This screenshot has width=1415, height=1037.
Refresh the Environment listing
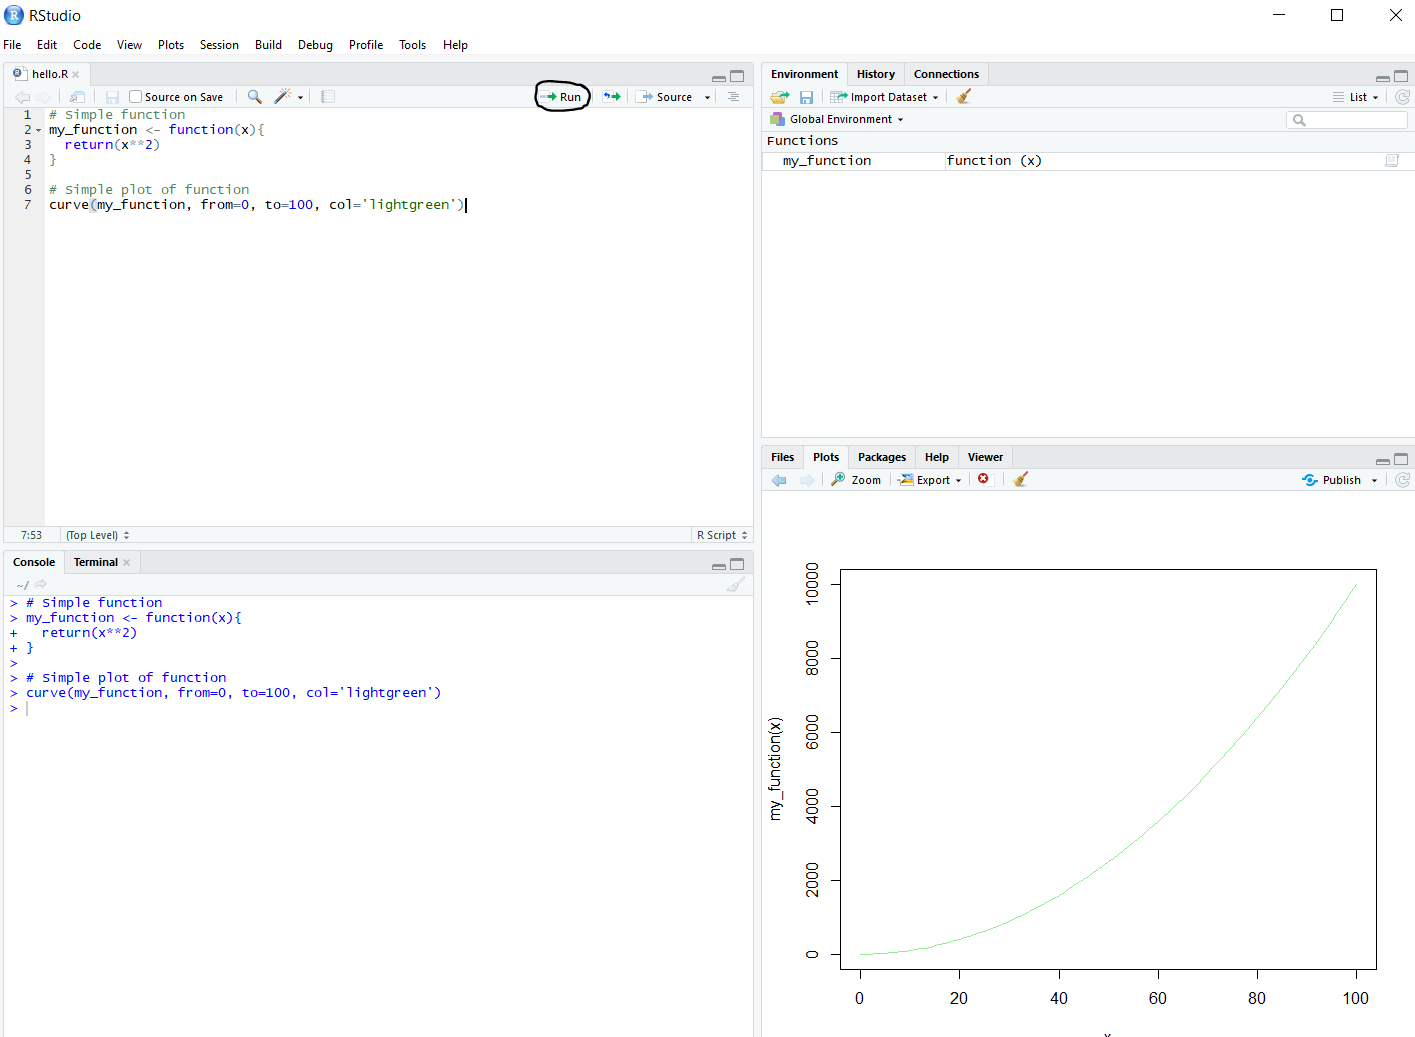1402,96
